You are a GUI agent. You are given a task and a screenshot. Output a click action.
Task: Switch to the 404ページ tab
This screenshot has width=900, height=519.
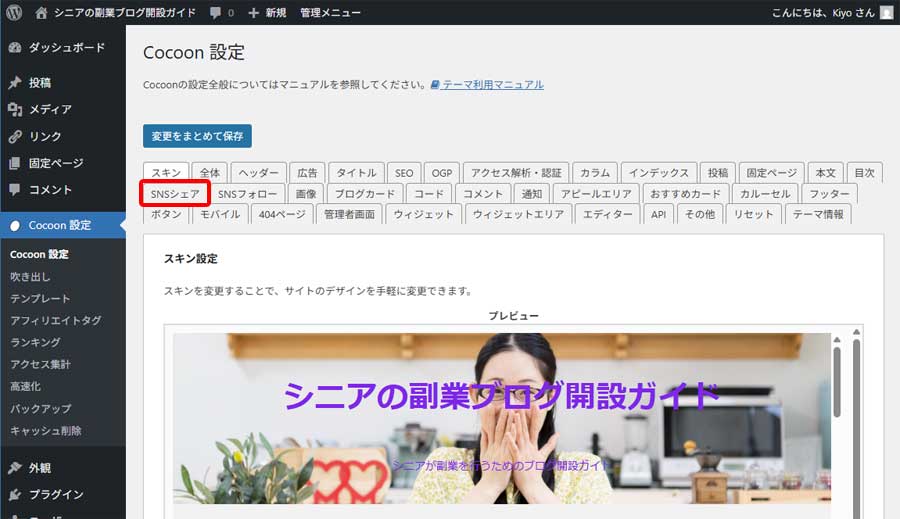coord(282,214)
